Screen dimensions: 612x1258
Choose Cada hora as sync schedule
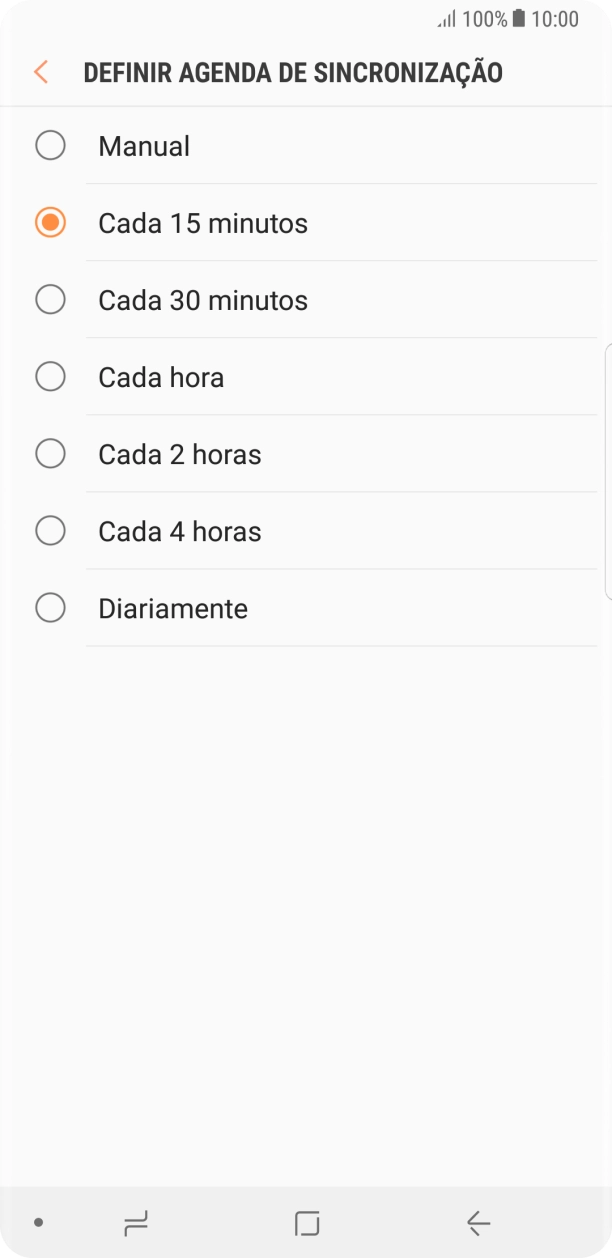pos(50,376)
